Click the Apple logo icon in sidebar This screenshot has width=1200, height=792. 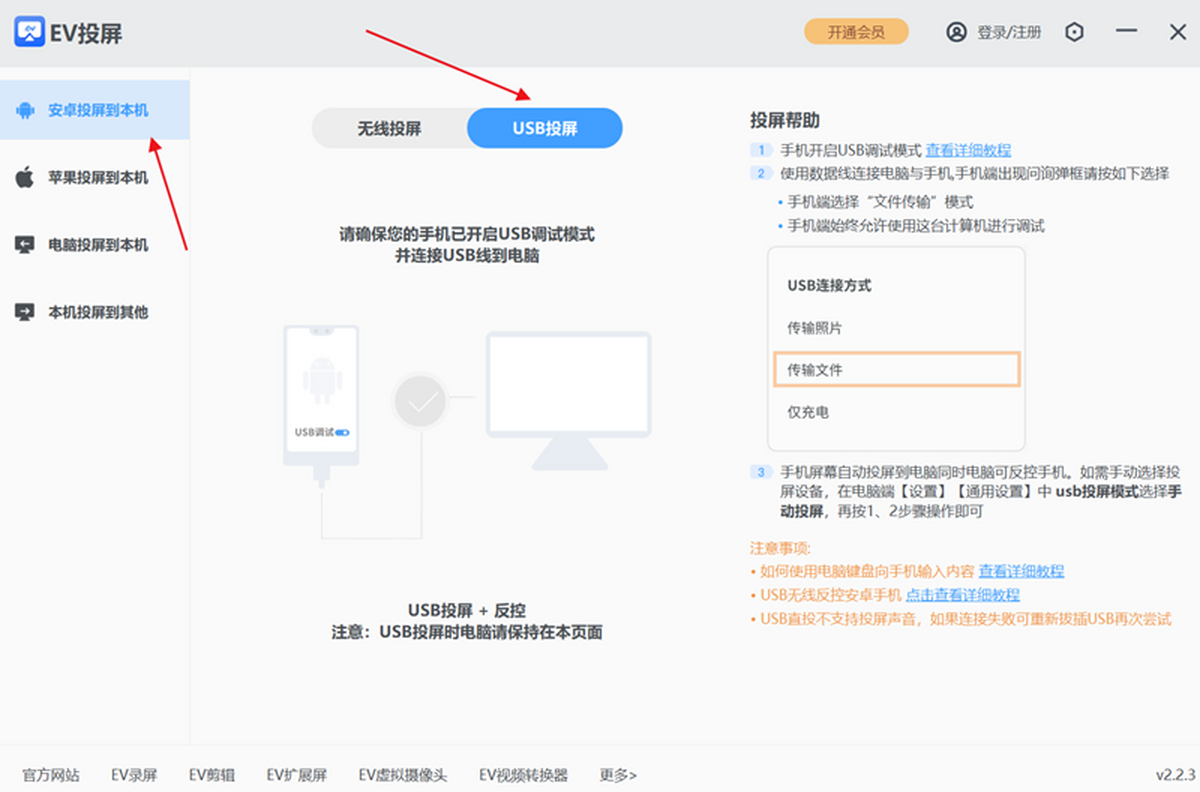point(25,178)
